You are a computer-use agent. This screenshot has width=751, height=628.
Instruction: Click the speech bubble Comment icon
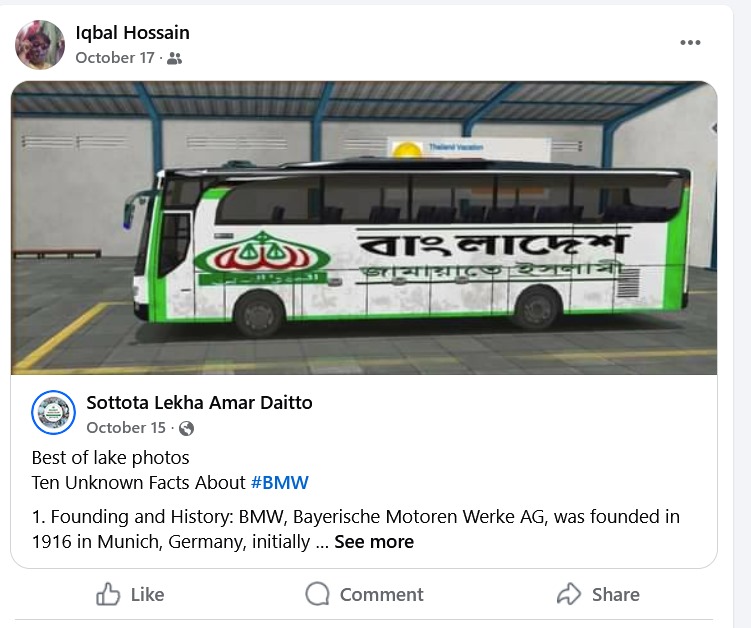(x=318, y=594)
